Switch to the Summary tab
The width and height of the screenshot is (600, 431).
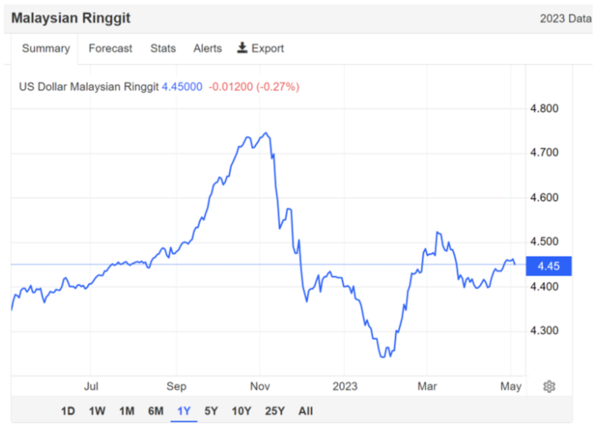coord(46,48)
